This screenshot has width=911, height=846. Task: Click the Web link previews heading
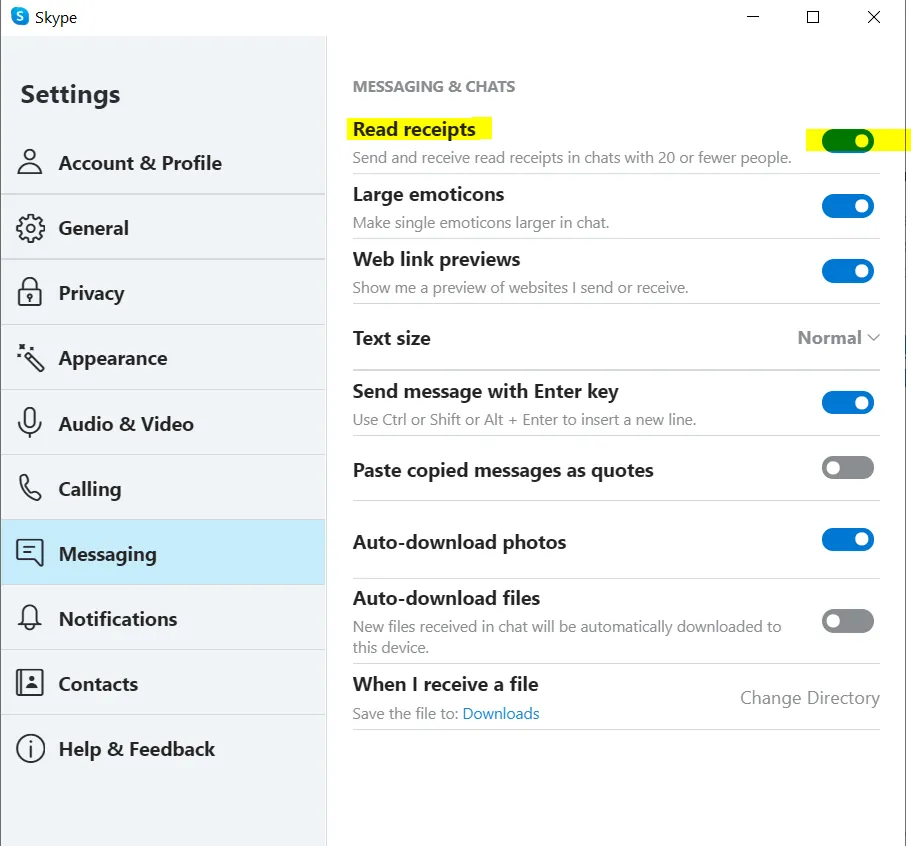[x=436, y=260]
